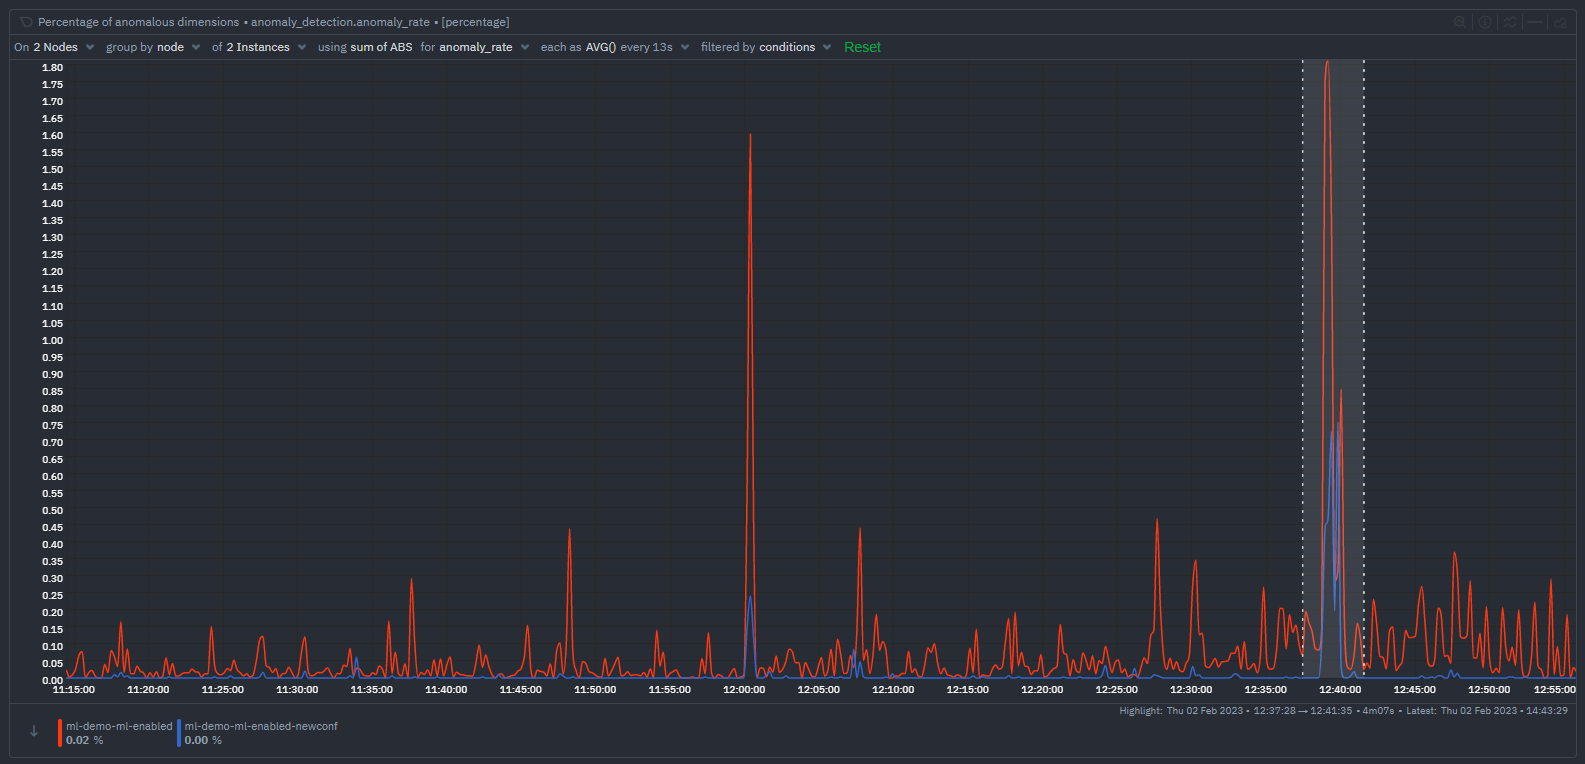Open the 2 Instances dropdown
Image resolution: width=1585 pixels, height=764 pixels.
pyautogui.click(x=259, y=47)
